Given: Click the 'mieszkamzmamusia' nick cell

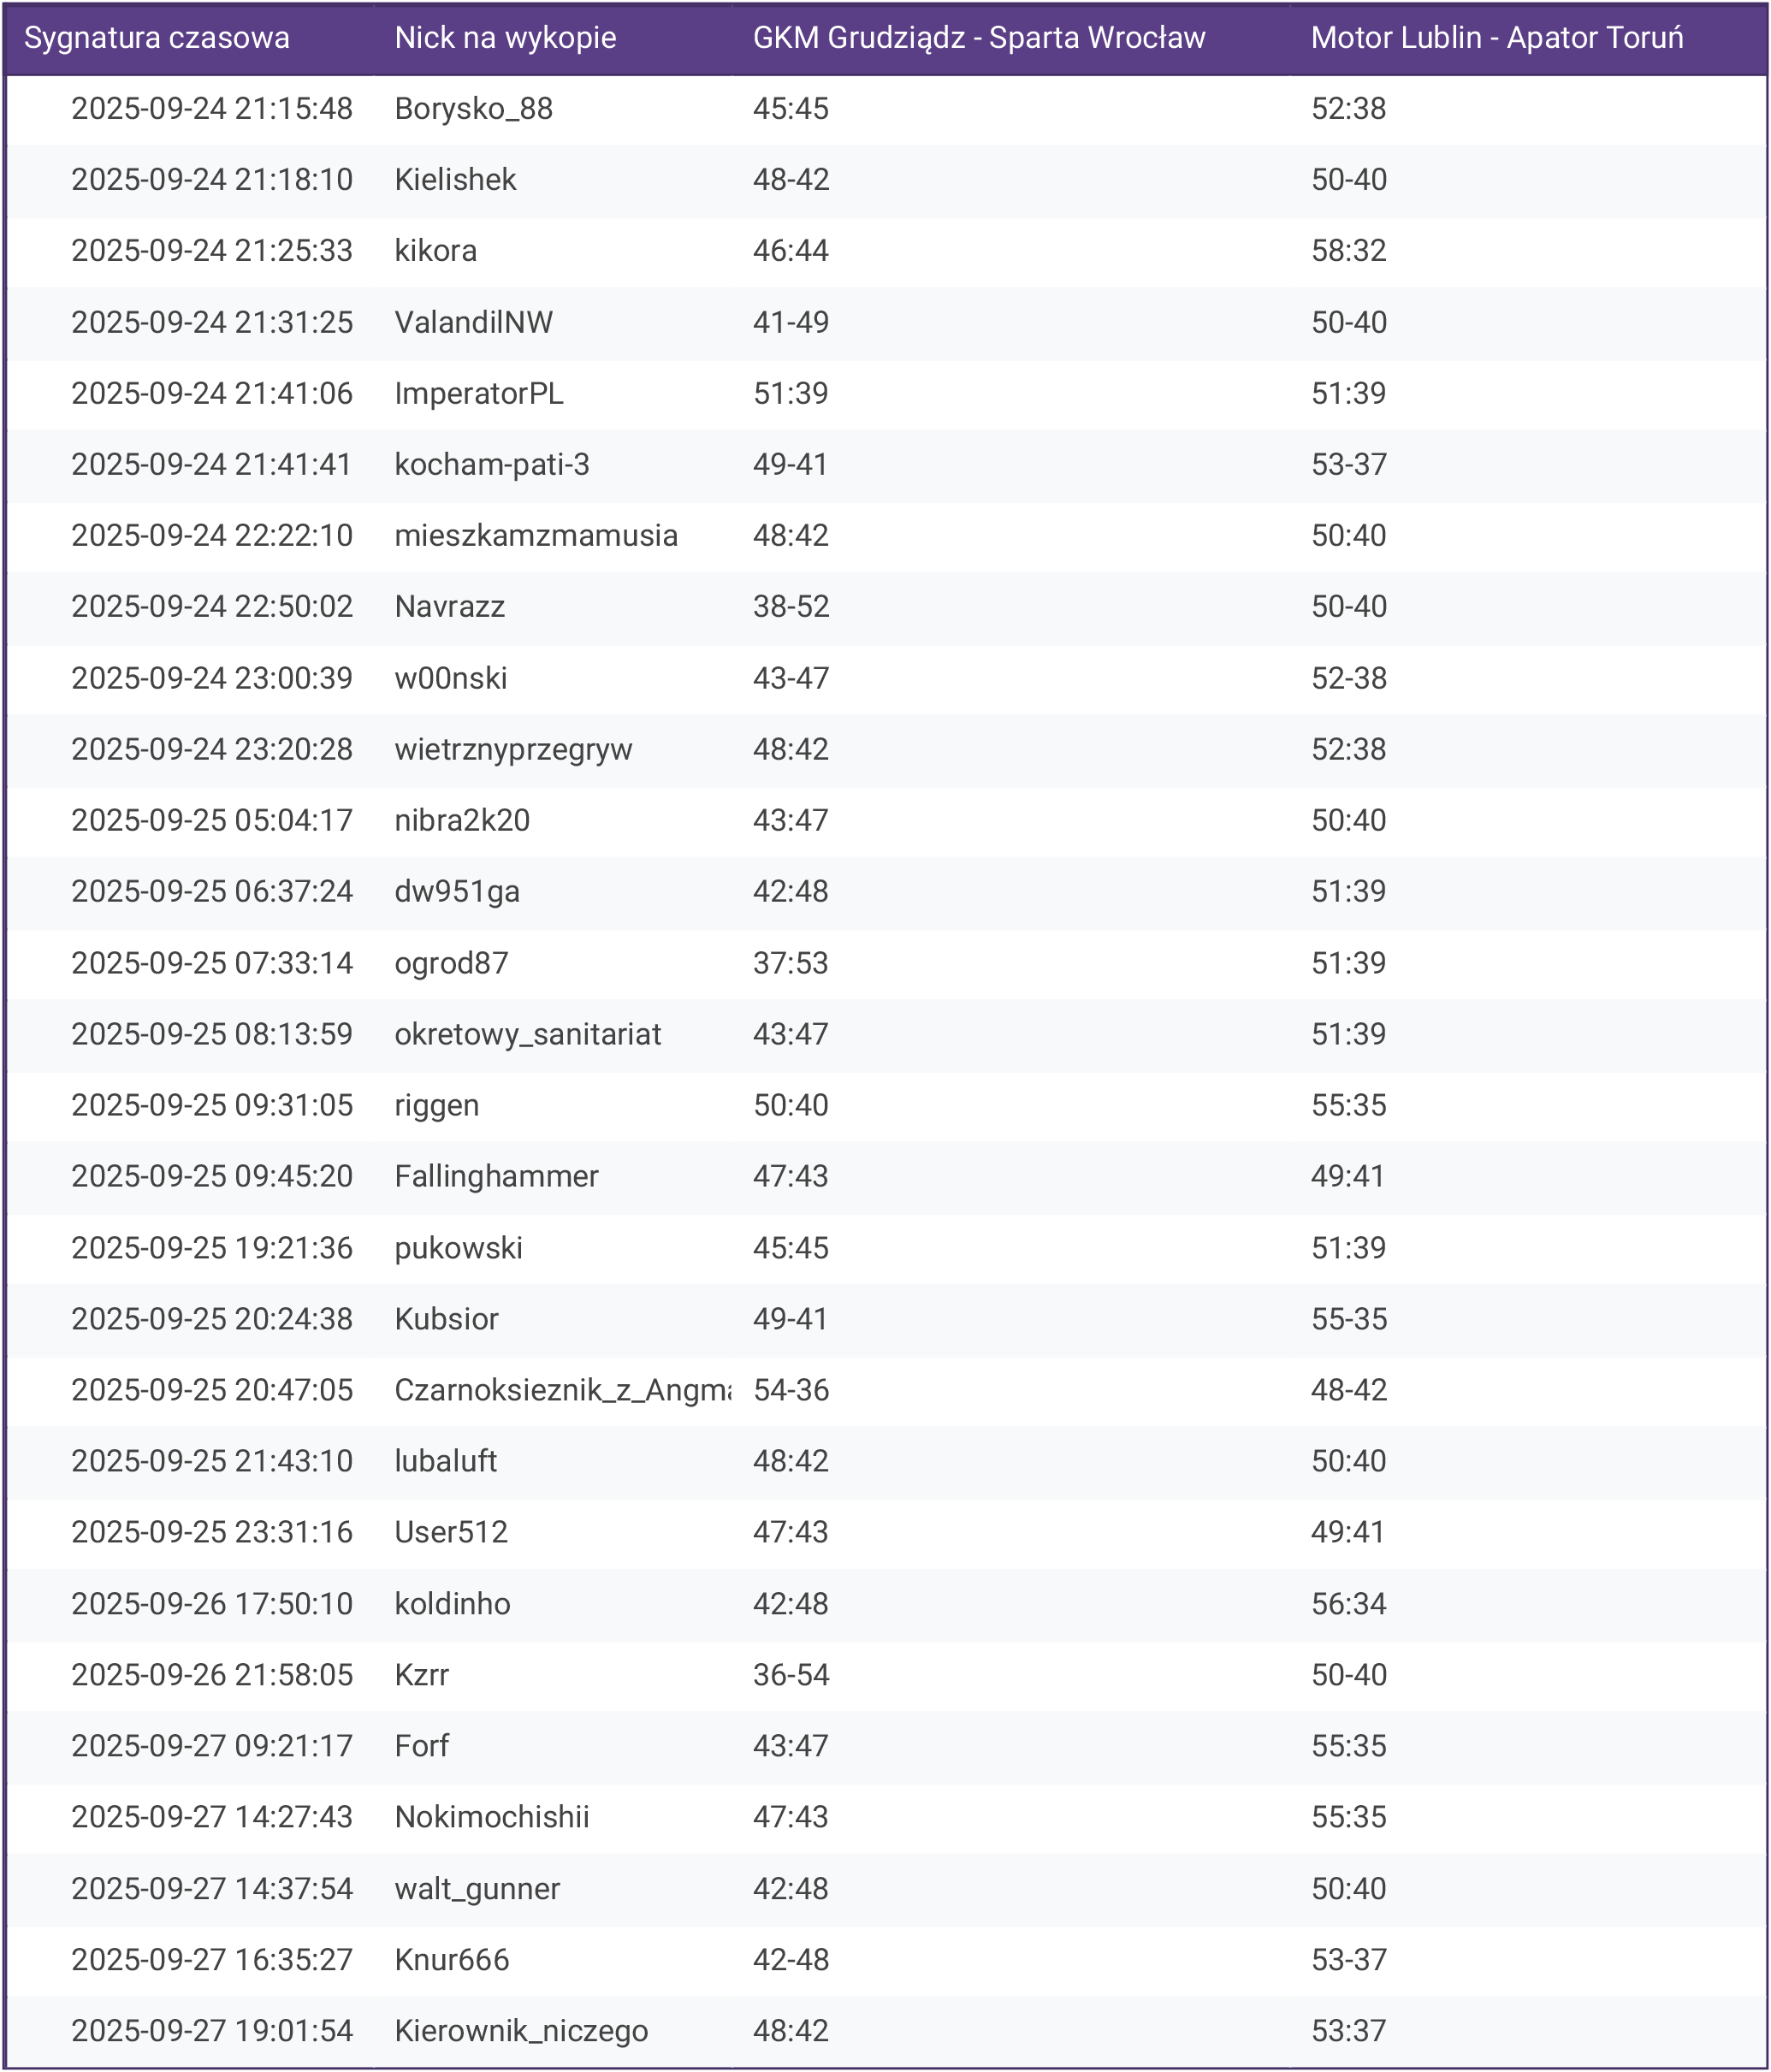Looking at the screenshot, I should pyautogui.click(x=536, y=536).
